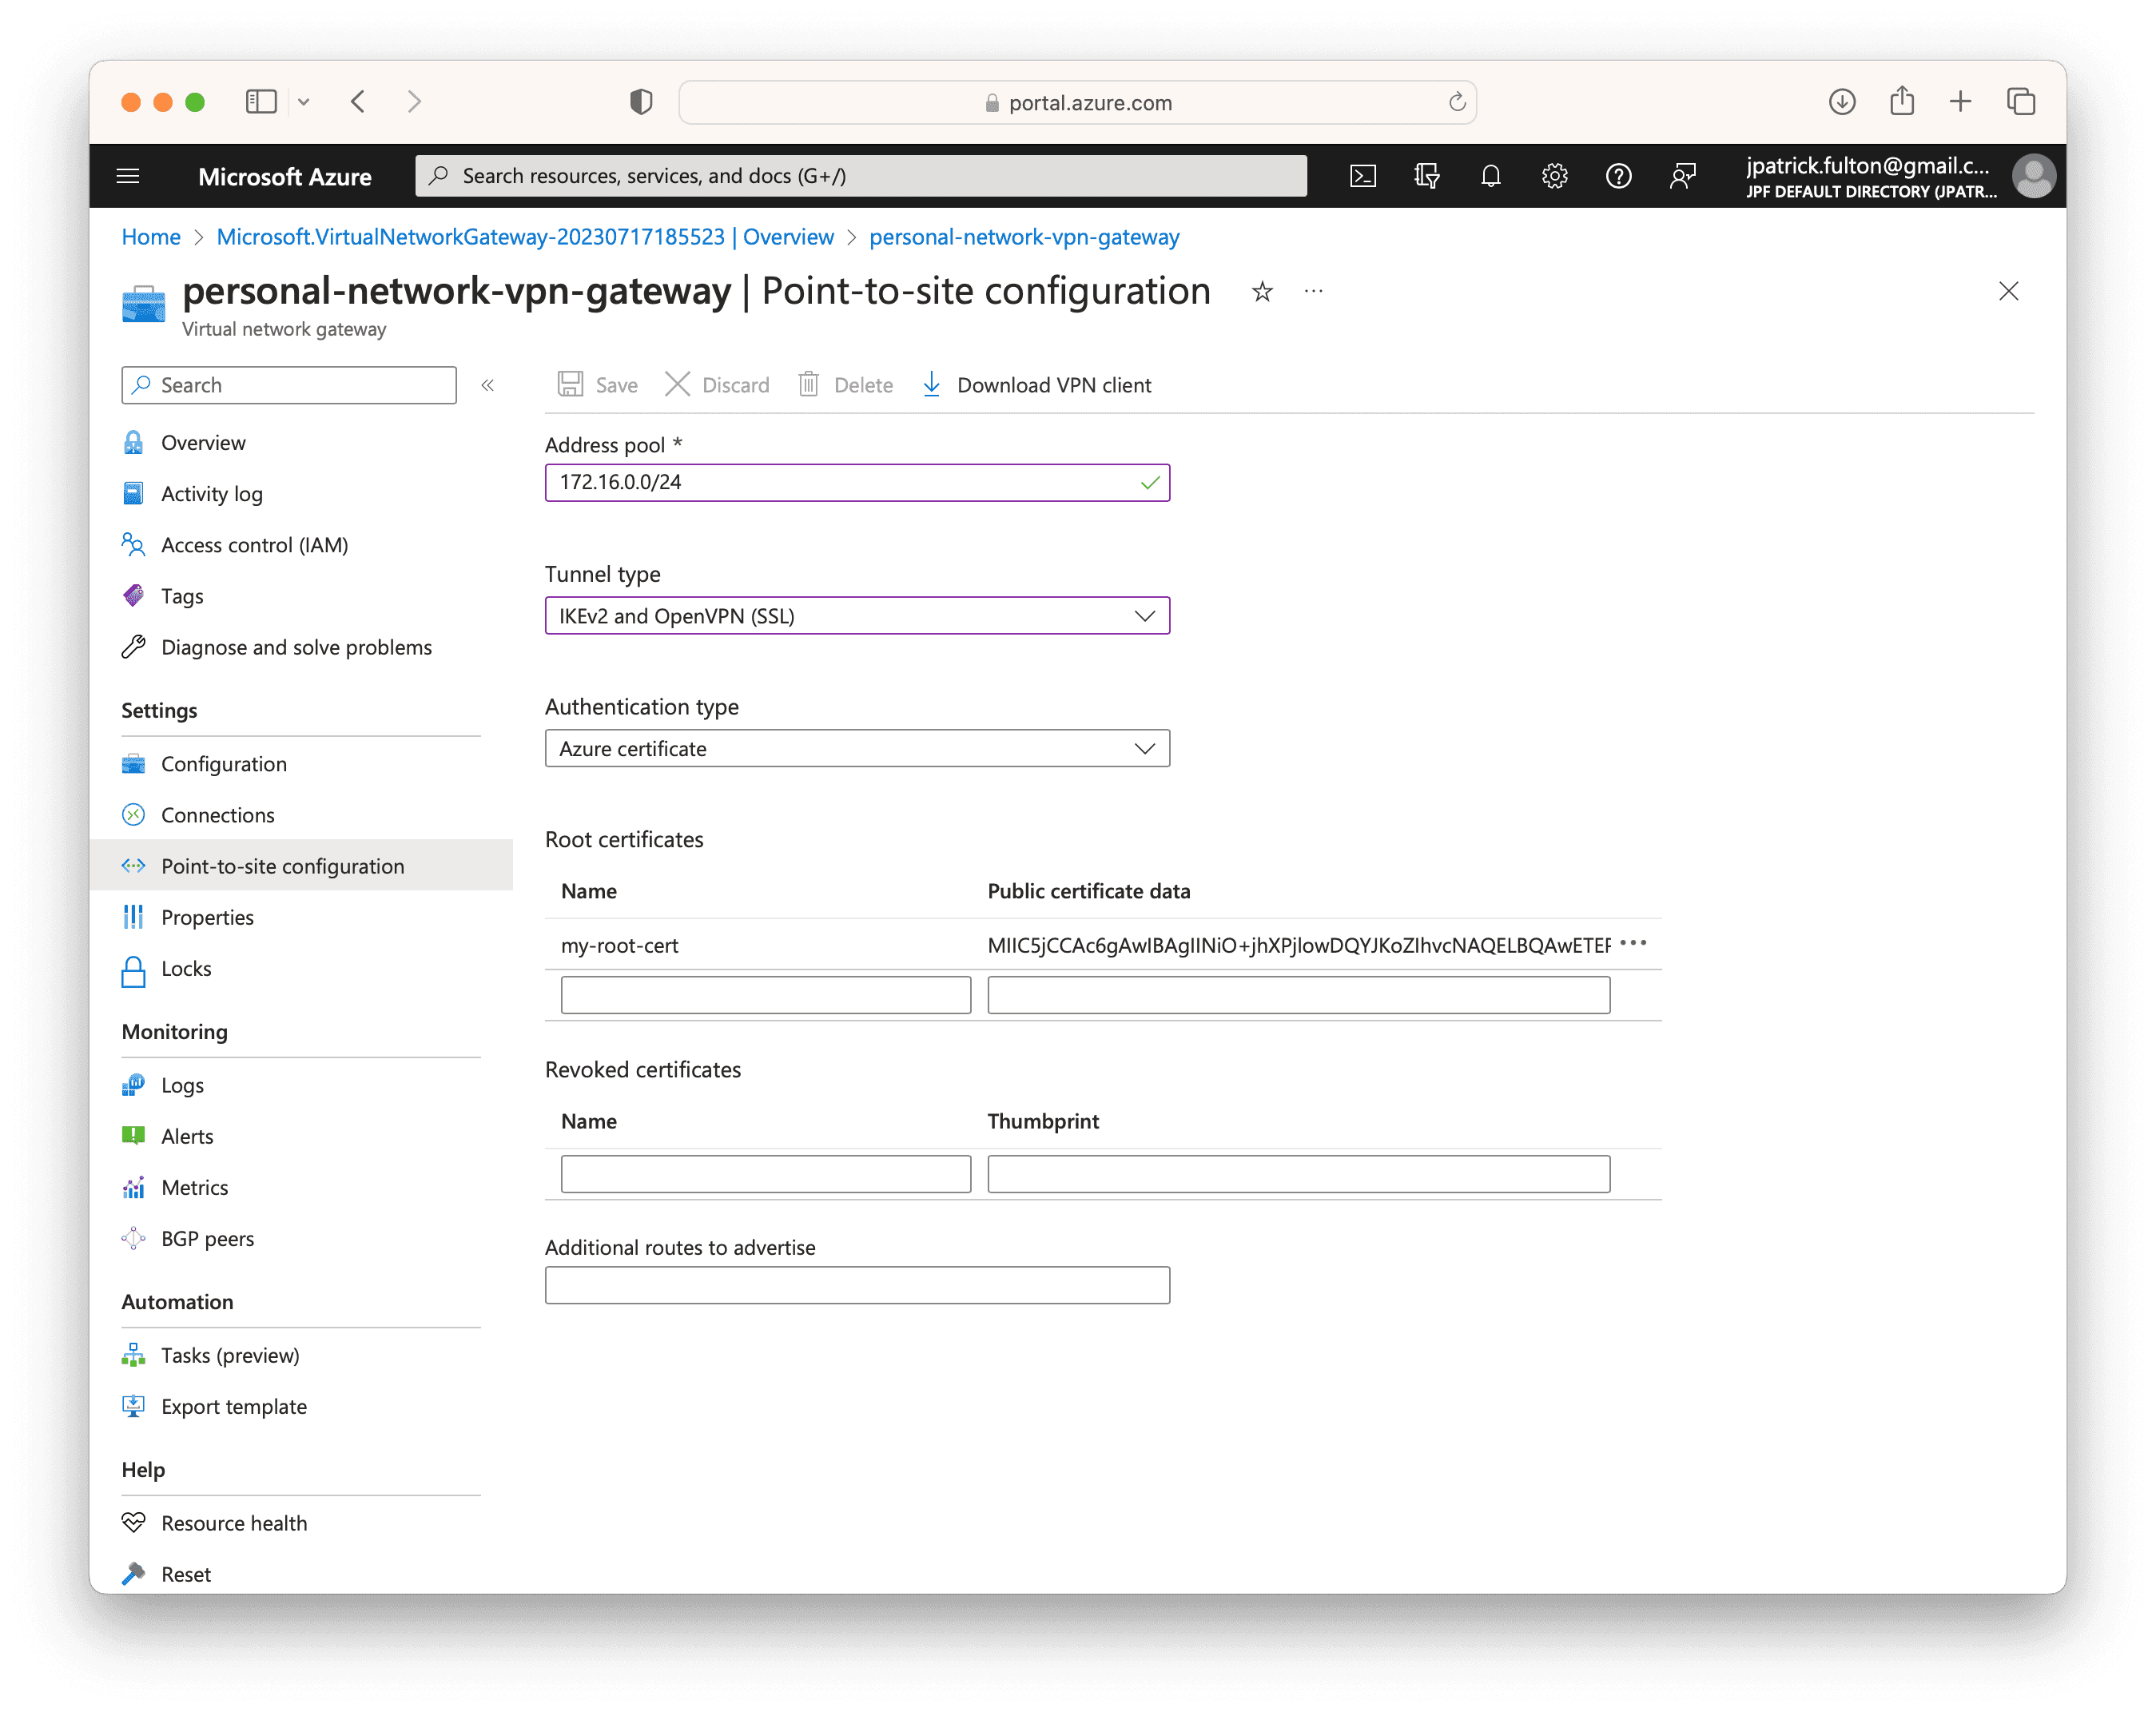
Task: Go back in Safari
Action: click(x=358, y=101)
